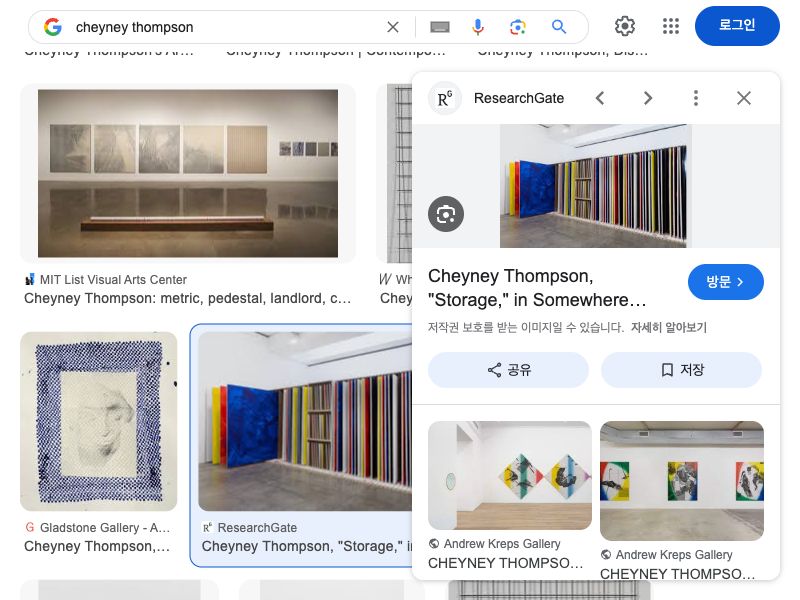Open MIT List Visual Arts Center source
Image resolution: width=800 pixels, height=600 pixels.
tap(113, 280)
